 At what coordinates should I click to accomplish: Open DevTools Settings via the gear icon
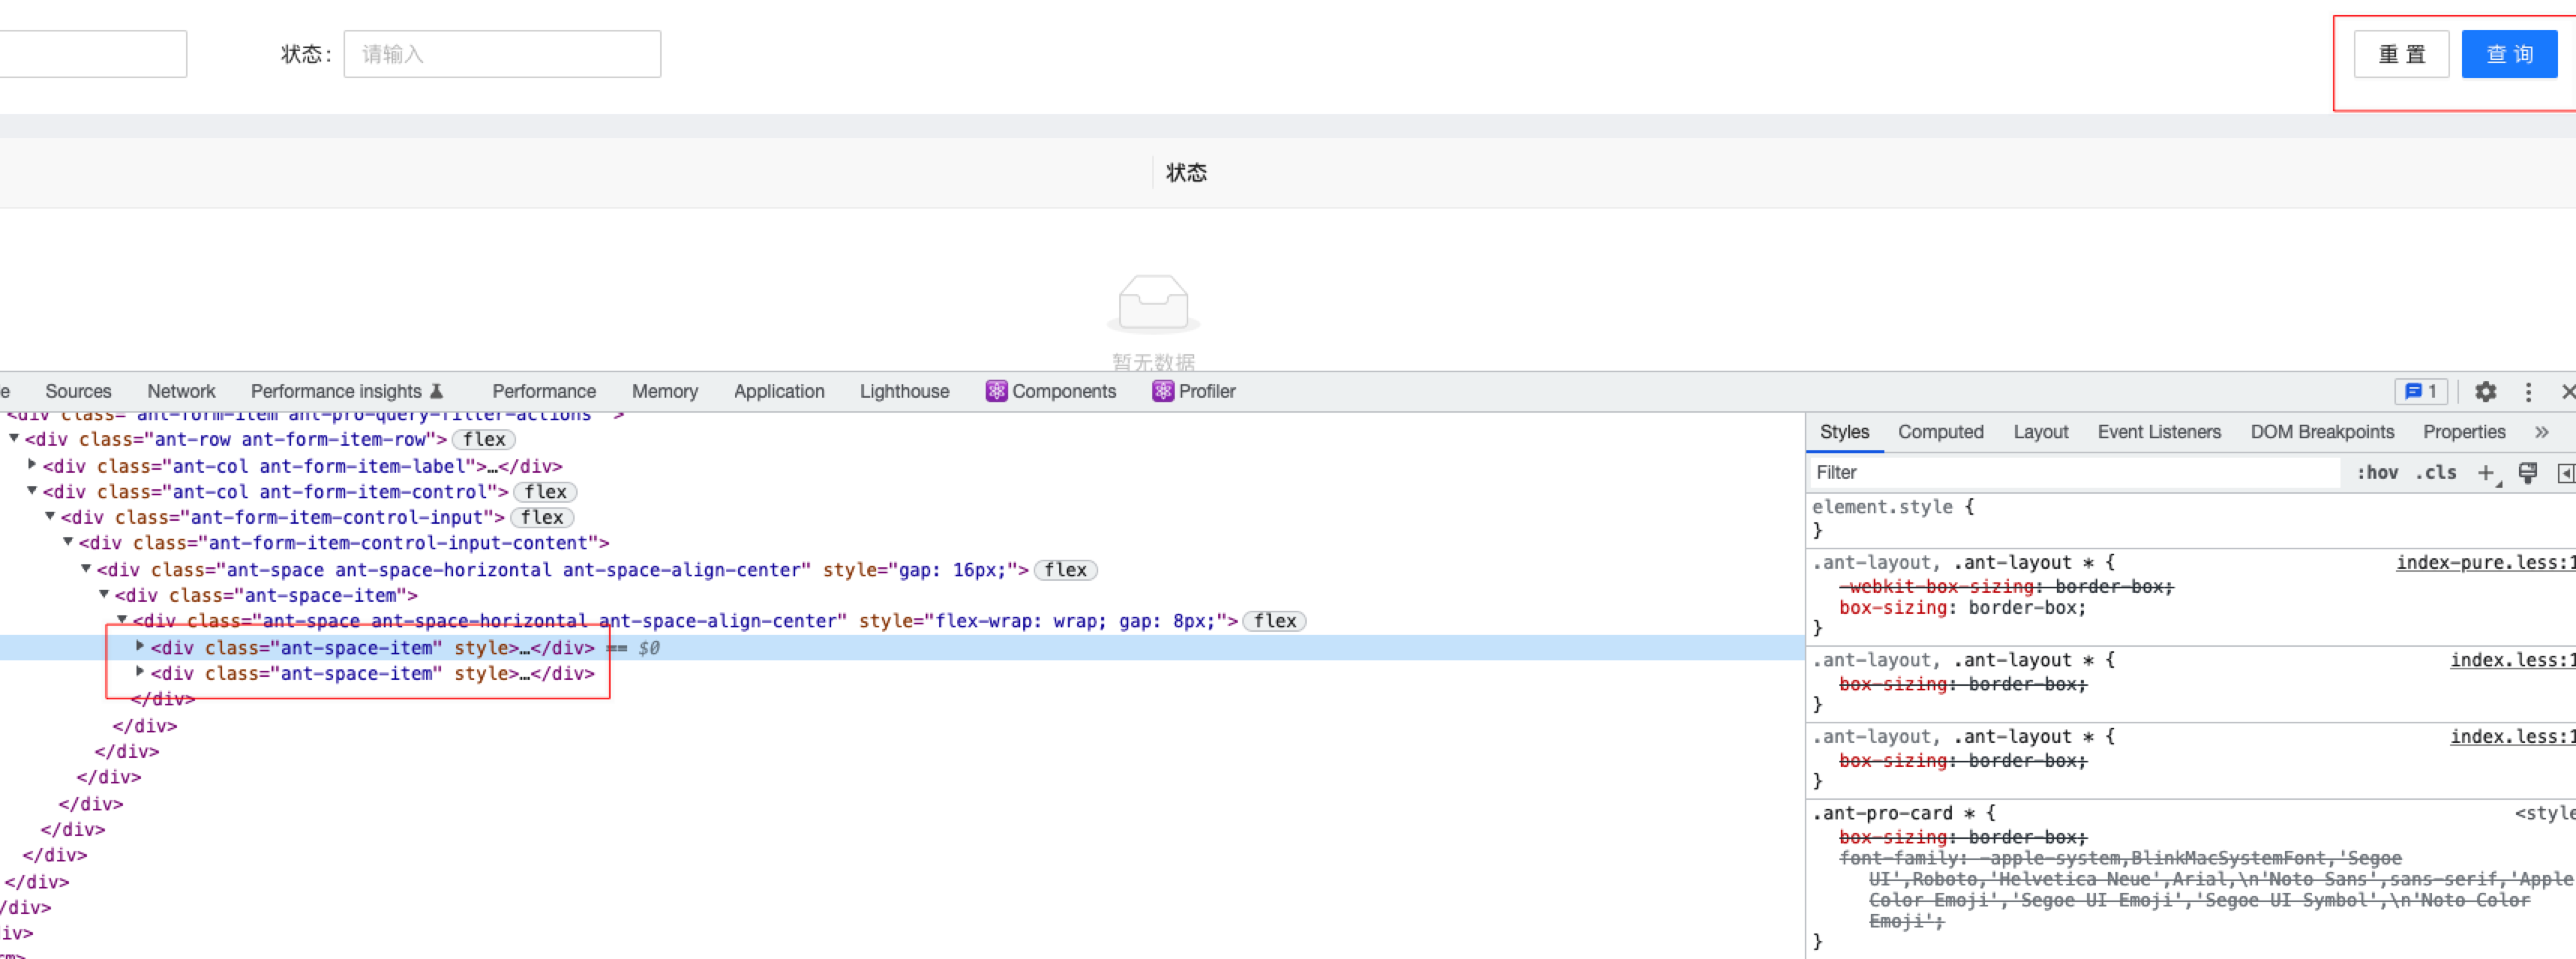click(2485, 391)
